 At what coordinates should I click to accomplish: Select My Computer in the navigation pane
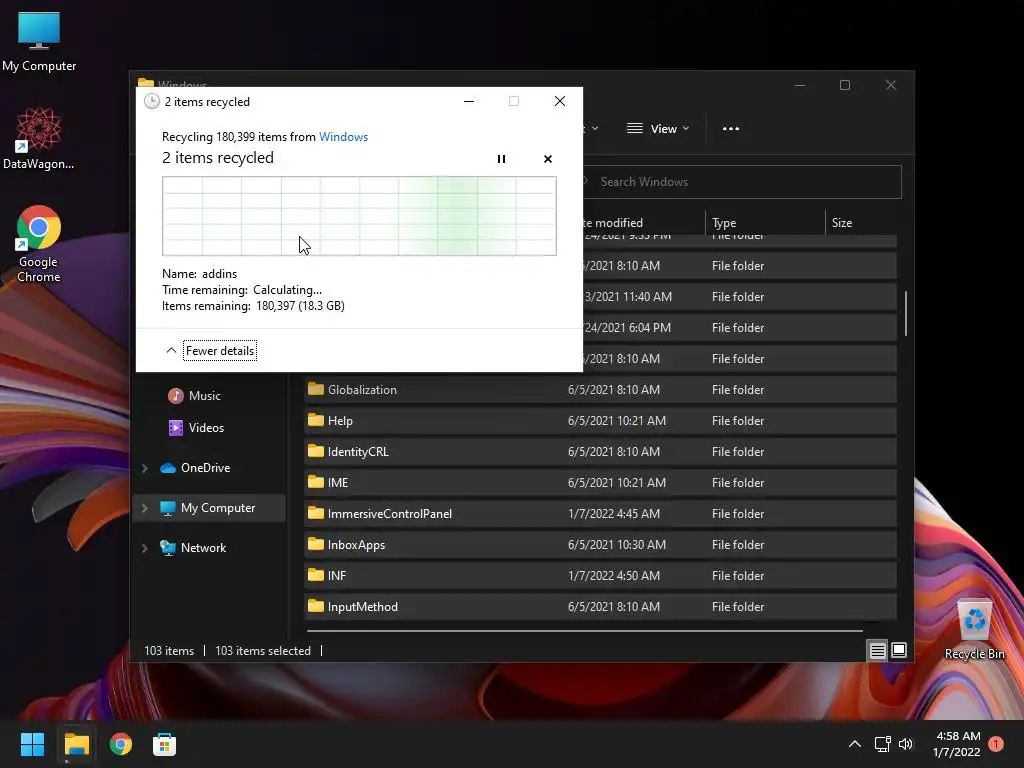[x=208, y=508]
